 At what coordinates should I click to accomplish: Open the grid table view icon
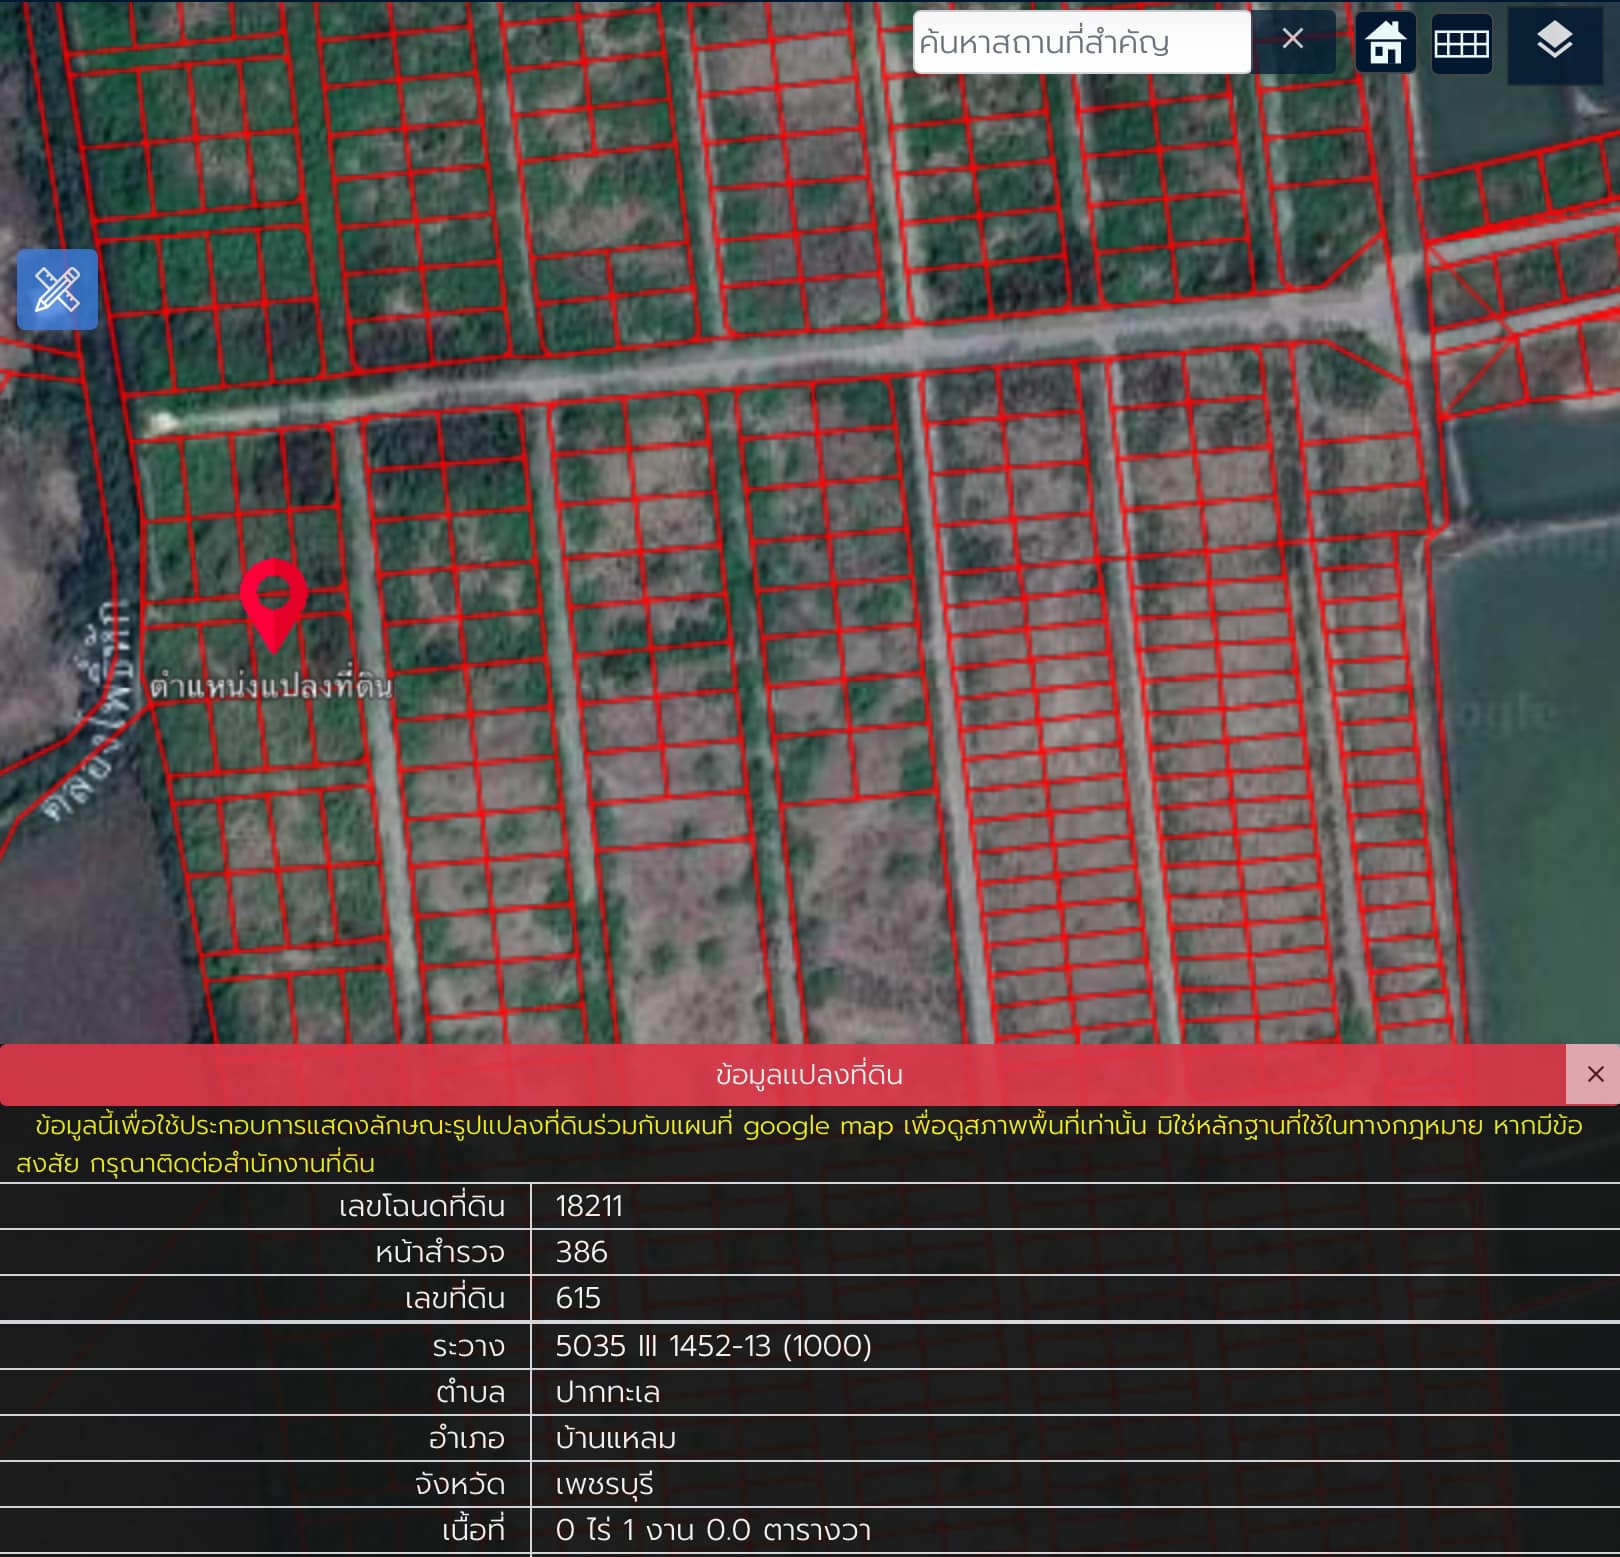click(x=1462, y=43)
